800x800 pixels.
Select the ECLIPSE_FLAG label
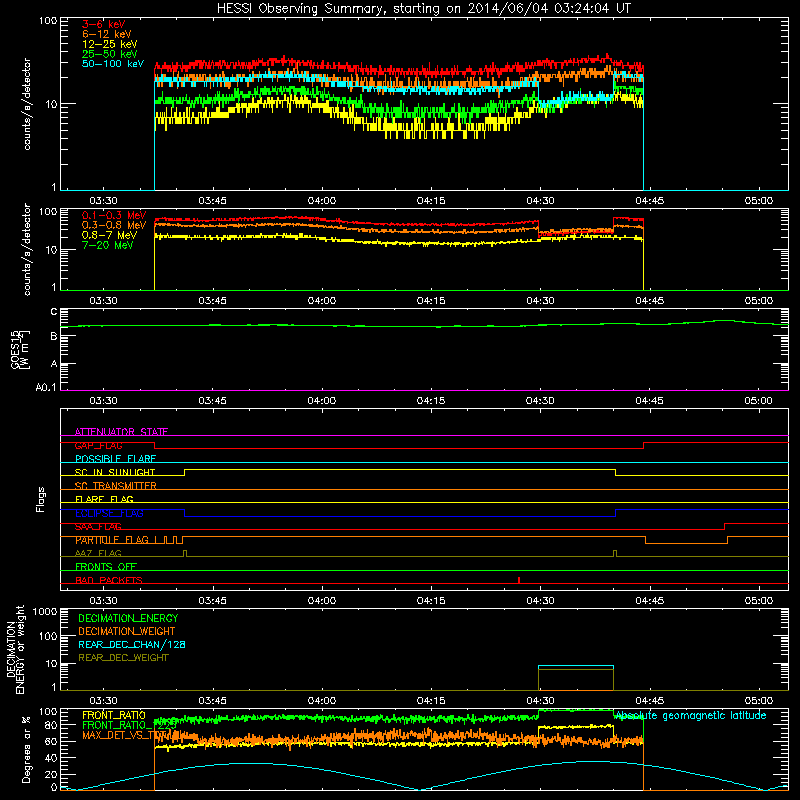(109, 513)
